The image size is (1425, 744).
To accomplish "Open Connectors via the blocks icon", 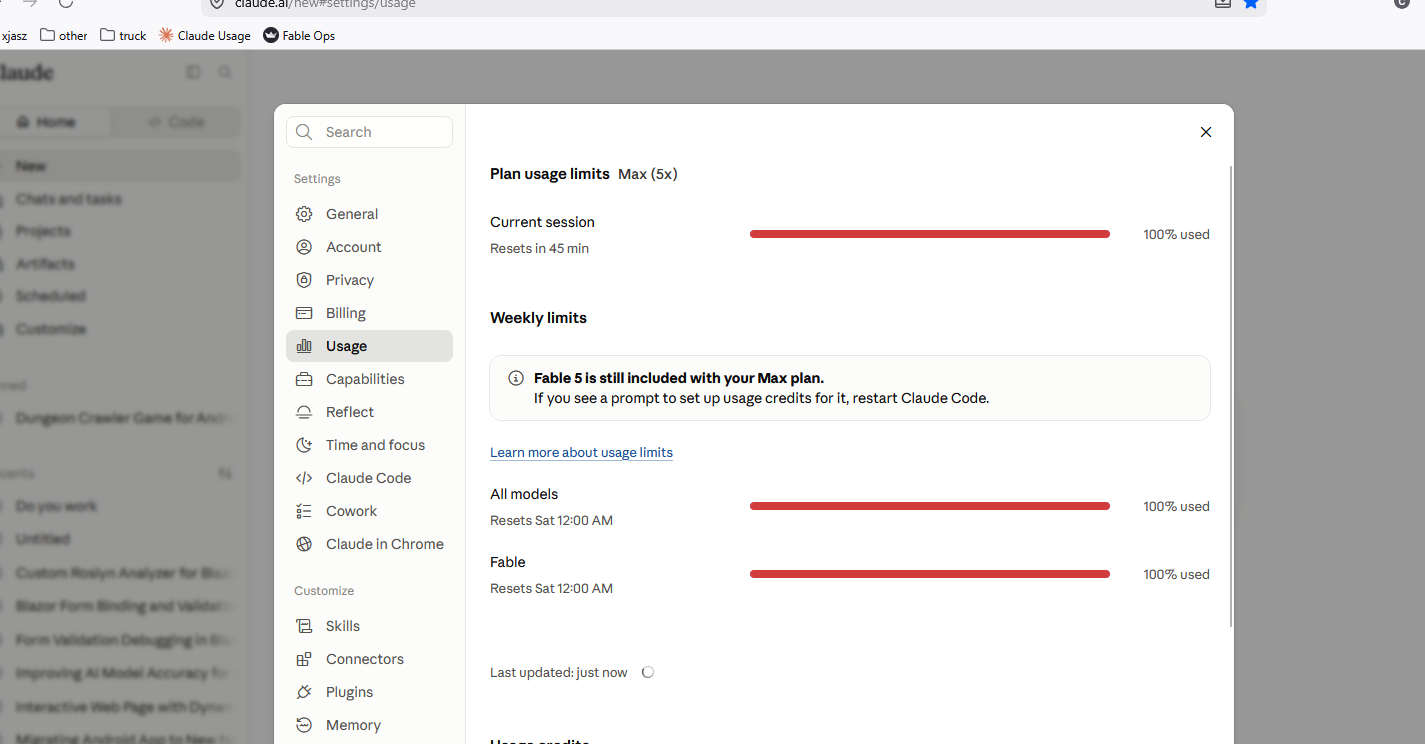I will click(304, 659).
